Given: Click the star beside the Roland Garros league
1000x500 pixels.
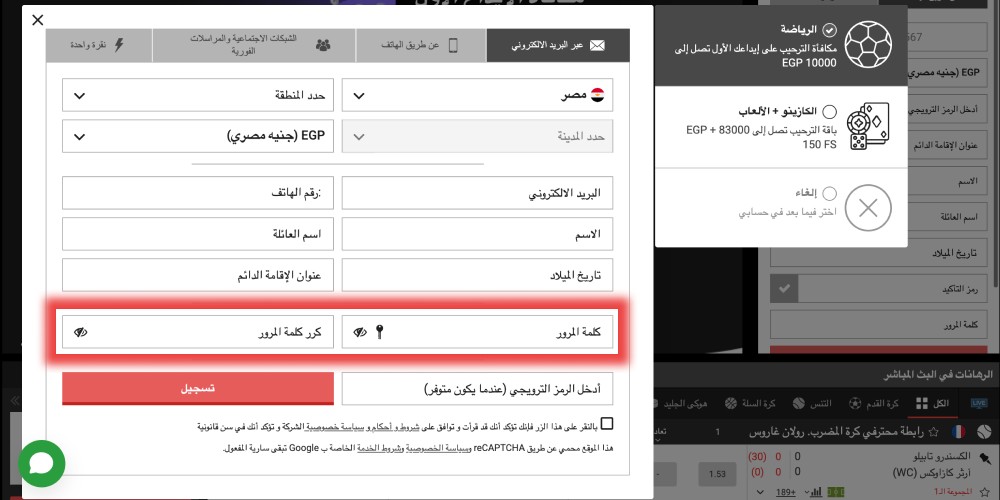Looking at the screenshot, I should pos(934,432).
